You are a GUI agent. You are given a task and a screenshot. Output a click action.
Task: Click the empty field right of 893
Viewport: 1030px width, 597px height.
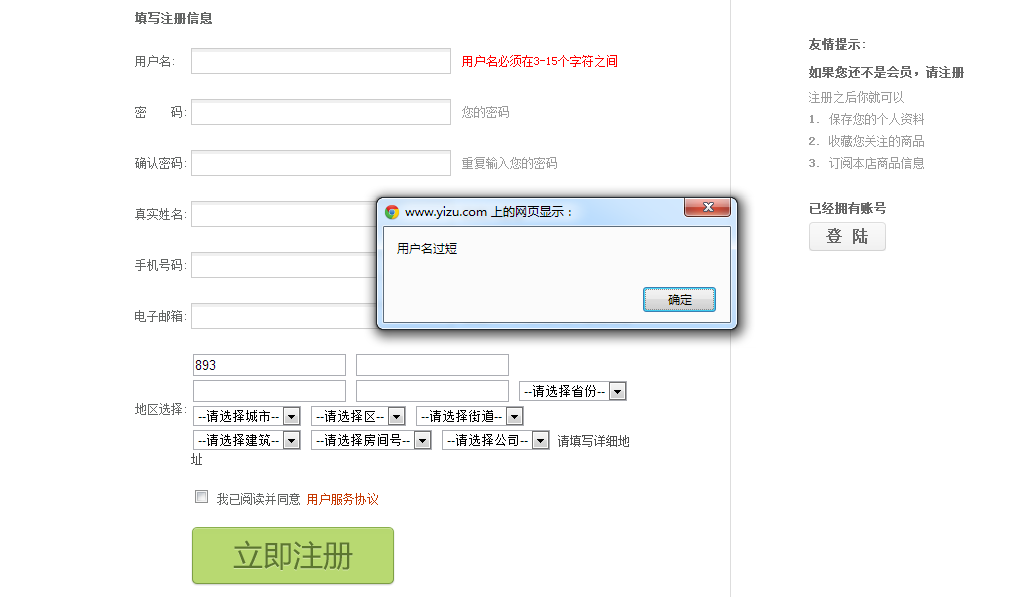pyautogui.click(x=432, y=365)
